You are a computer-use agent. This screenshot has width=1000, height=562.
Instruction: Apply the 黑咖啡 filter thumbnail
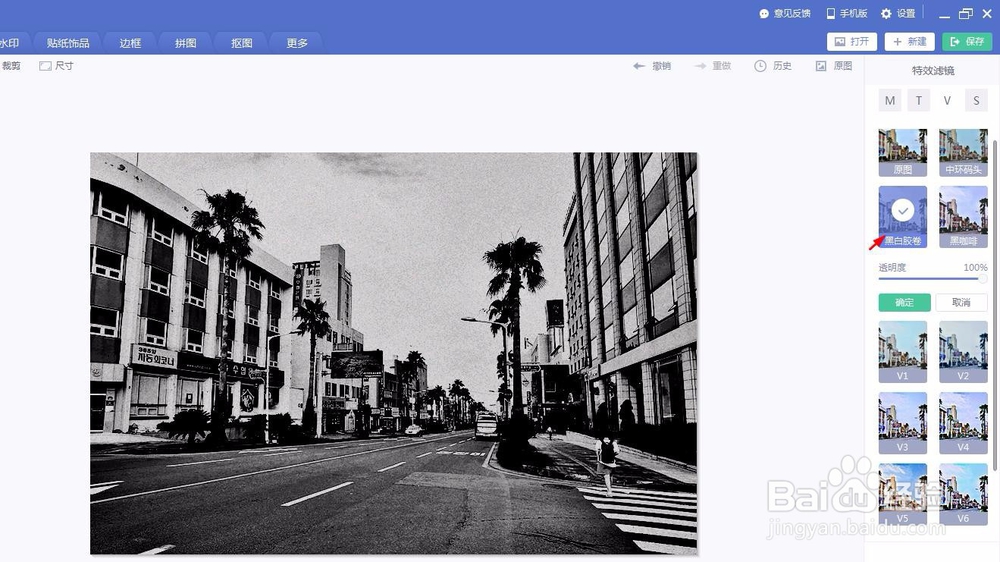(963, 217)
